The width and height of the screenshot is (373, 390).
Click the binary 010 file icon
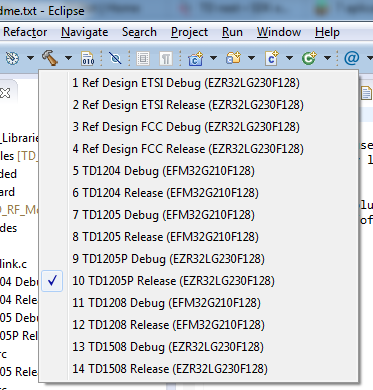point(88,58)
